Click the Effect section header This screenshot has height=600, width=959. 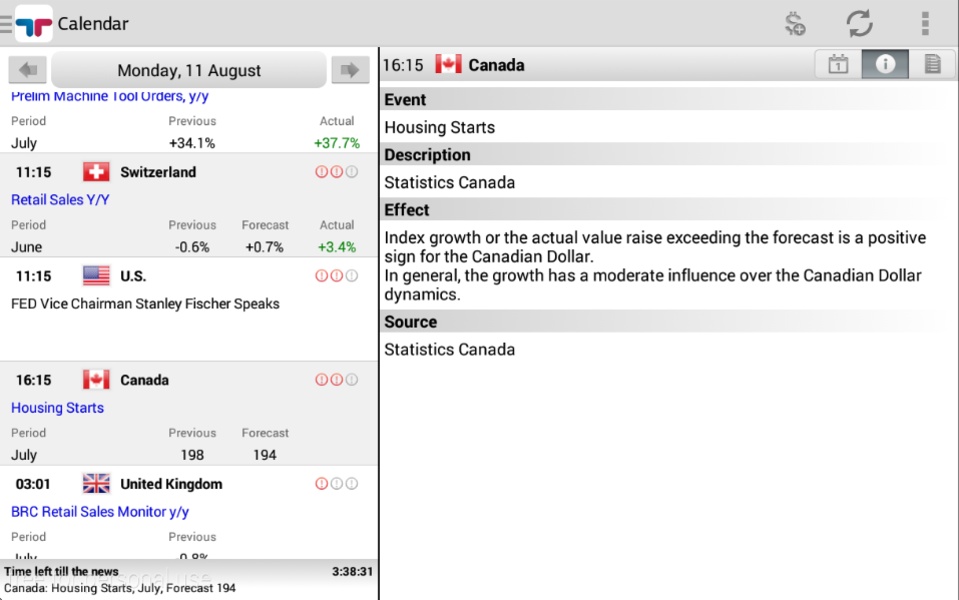point(668,210)
